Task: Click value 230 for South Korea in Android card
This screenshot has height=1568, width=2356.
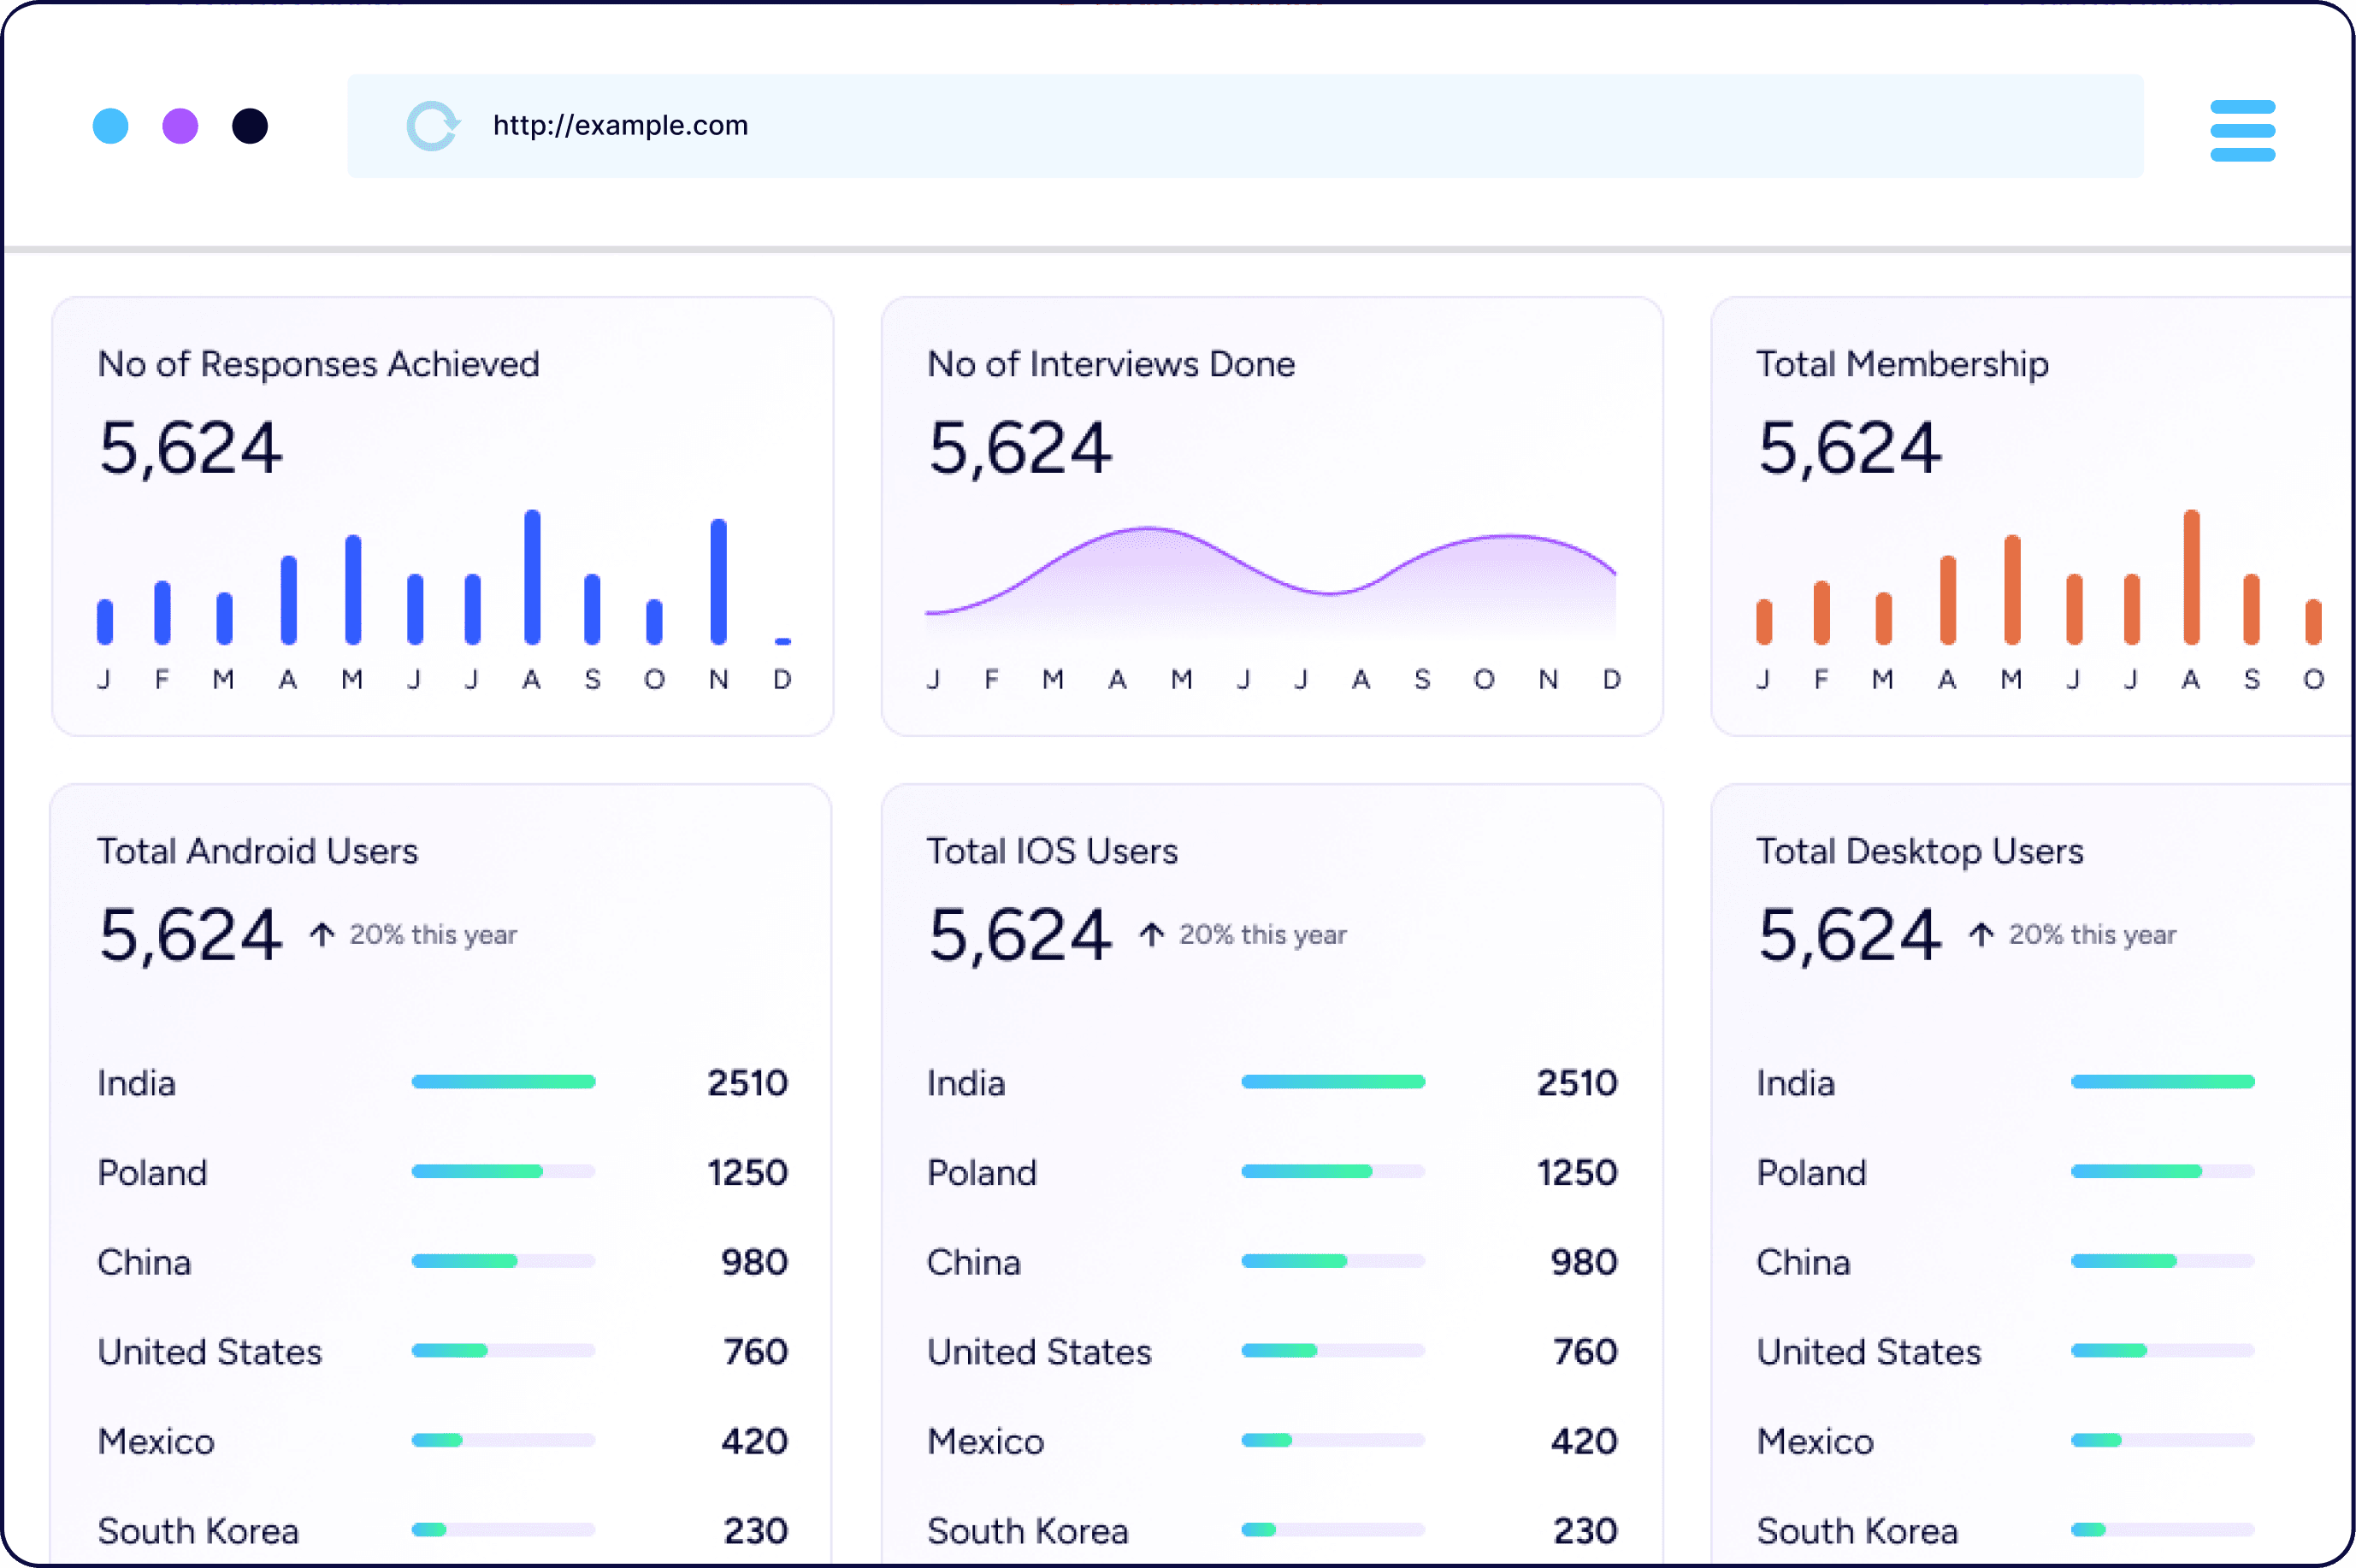Action: point(756,1530)
